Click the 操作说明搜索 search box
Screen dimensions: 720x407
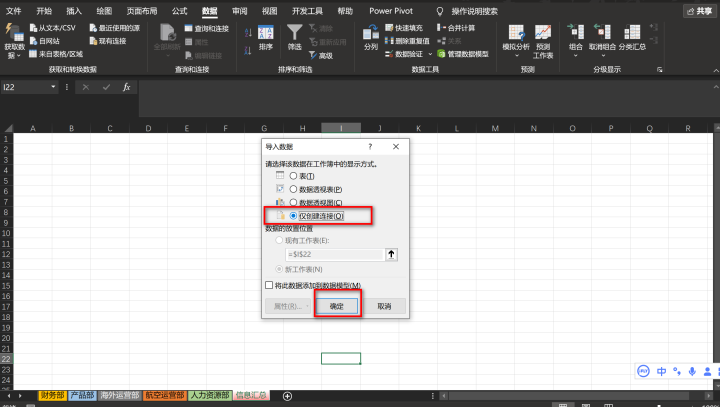coord(474,11)
